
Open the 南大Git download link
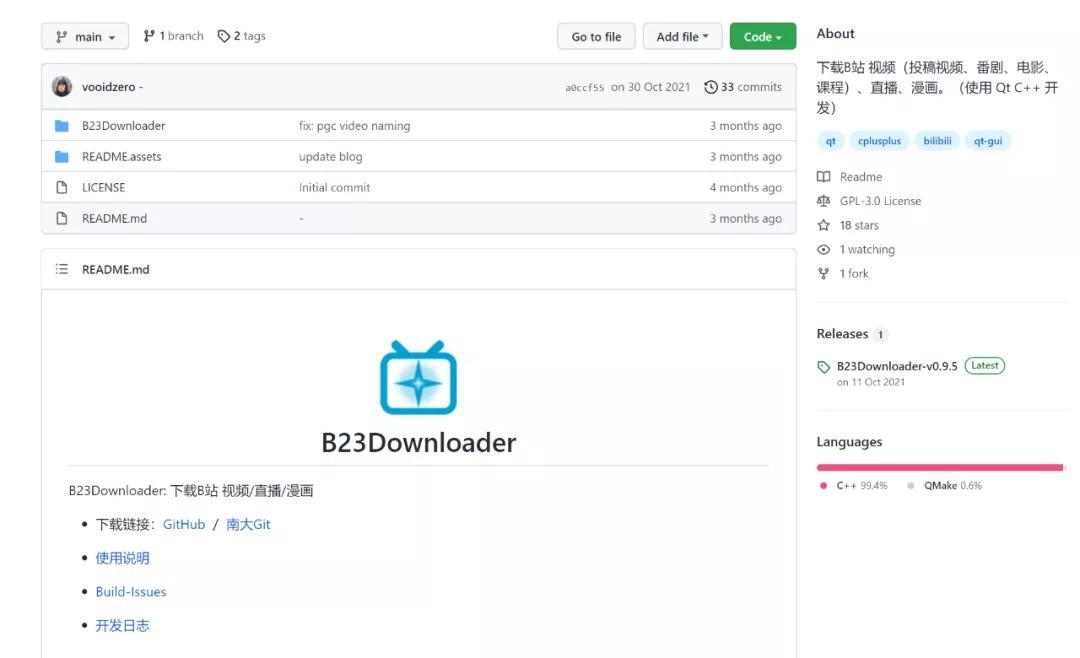click(x=248, y=524)
